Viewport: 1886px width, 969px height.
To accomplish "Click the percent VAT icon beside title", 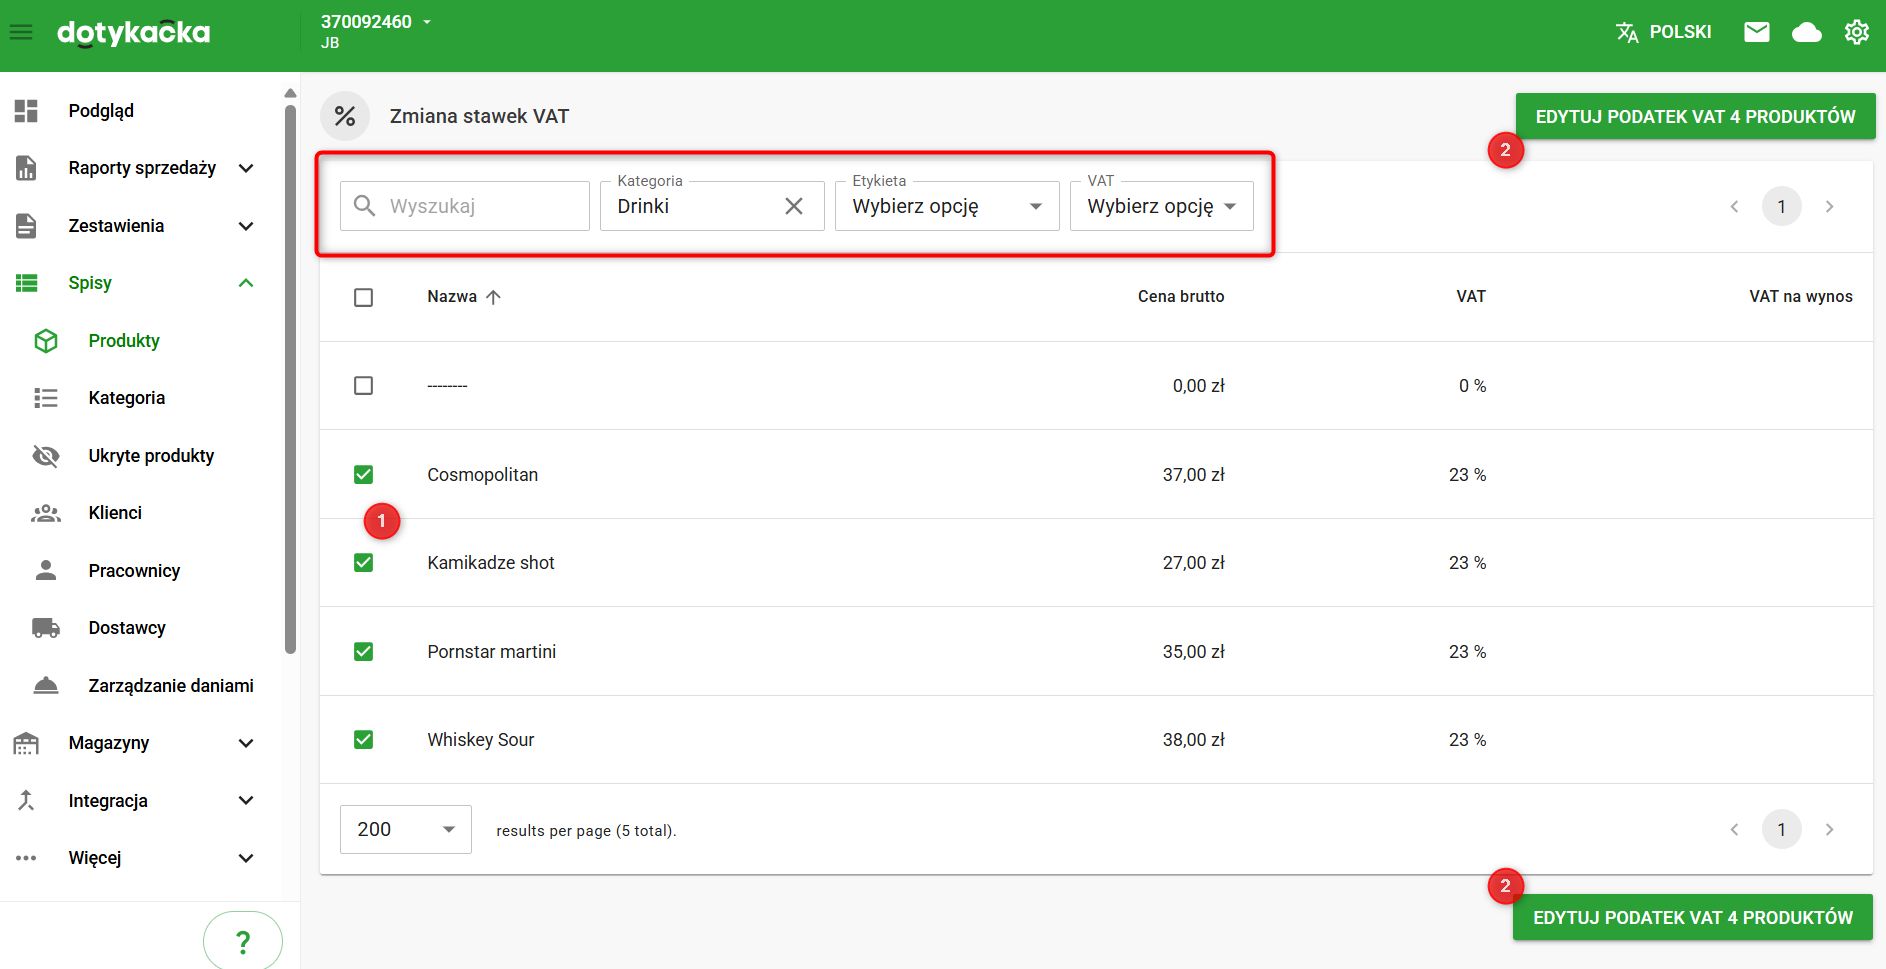I will tap(345, 117).
